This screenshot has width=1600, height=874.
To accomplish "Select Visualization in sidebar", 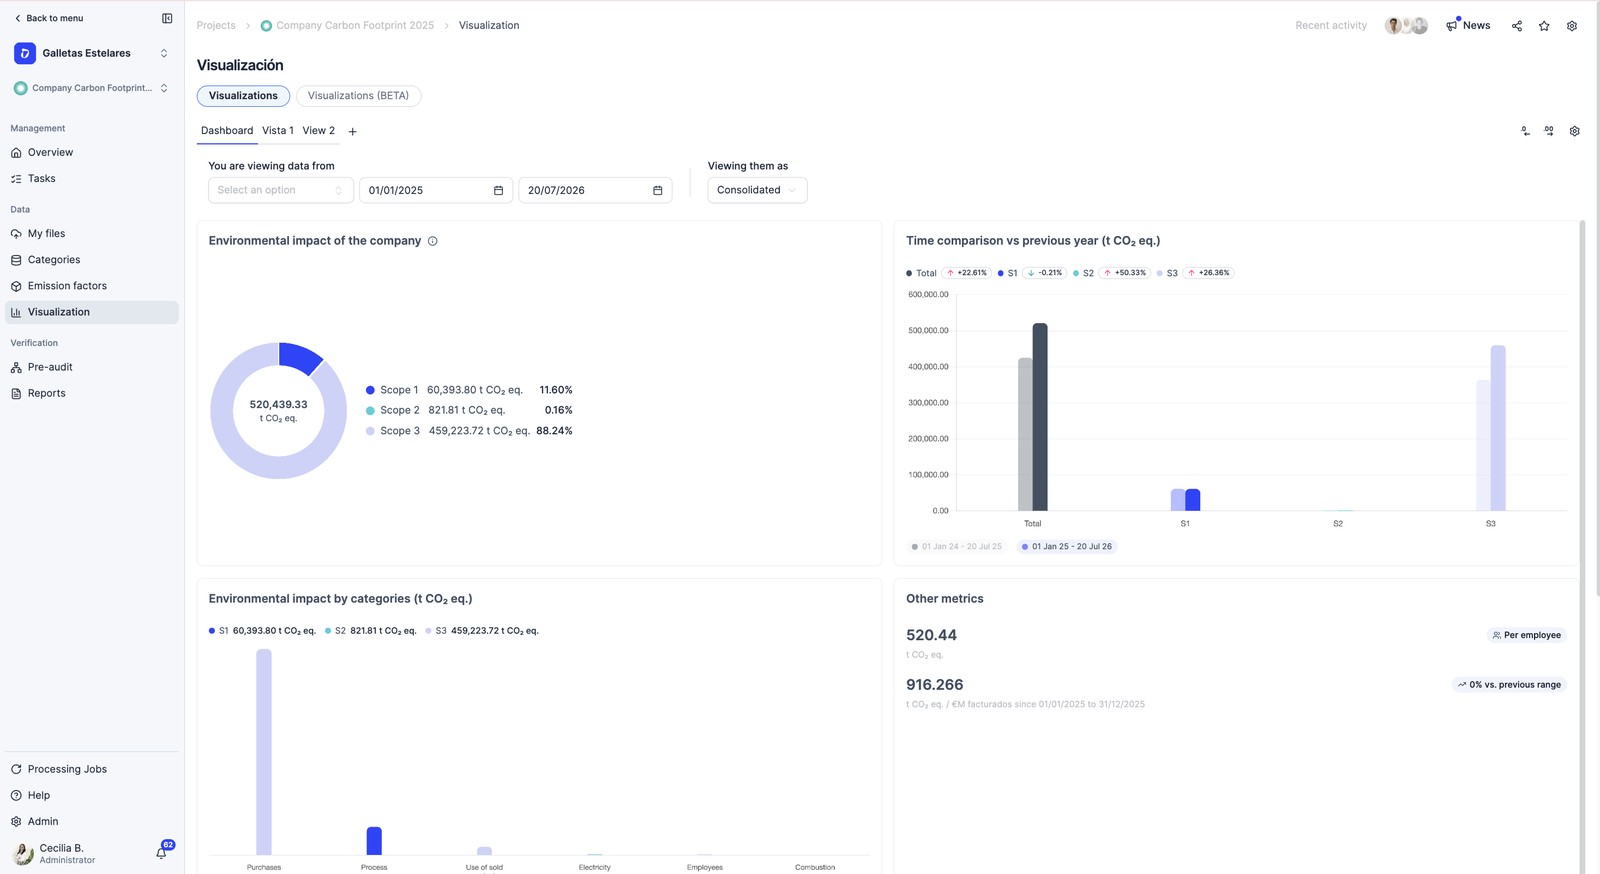I will (x=92, y=312).
